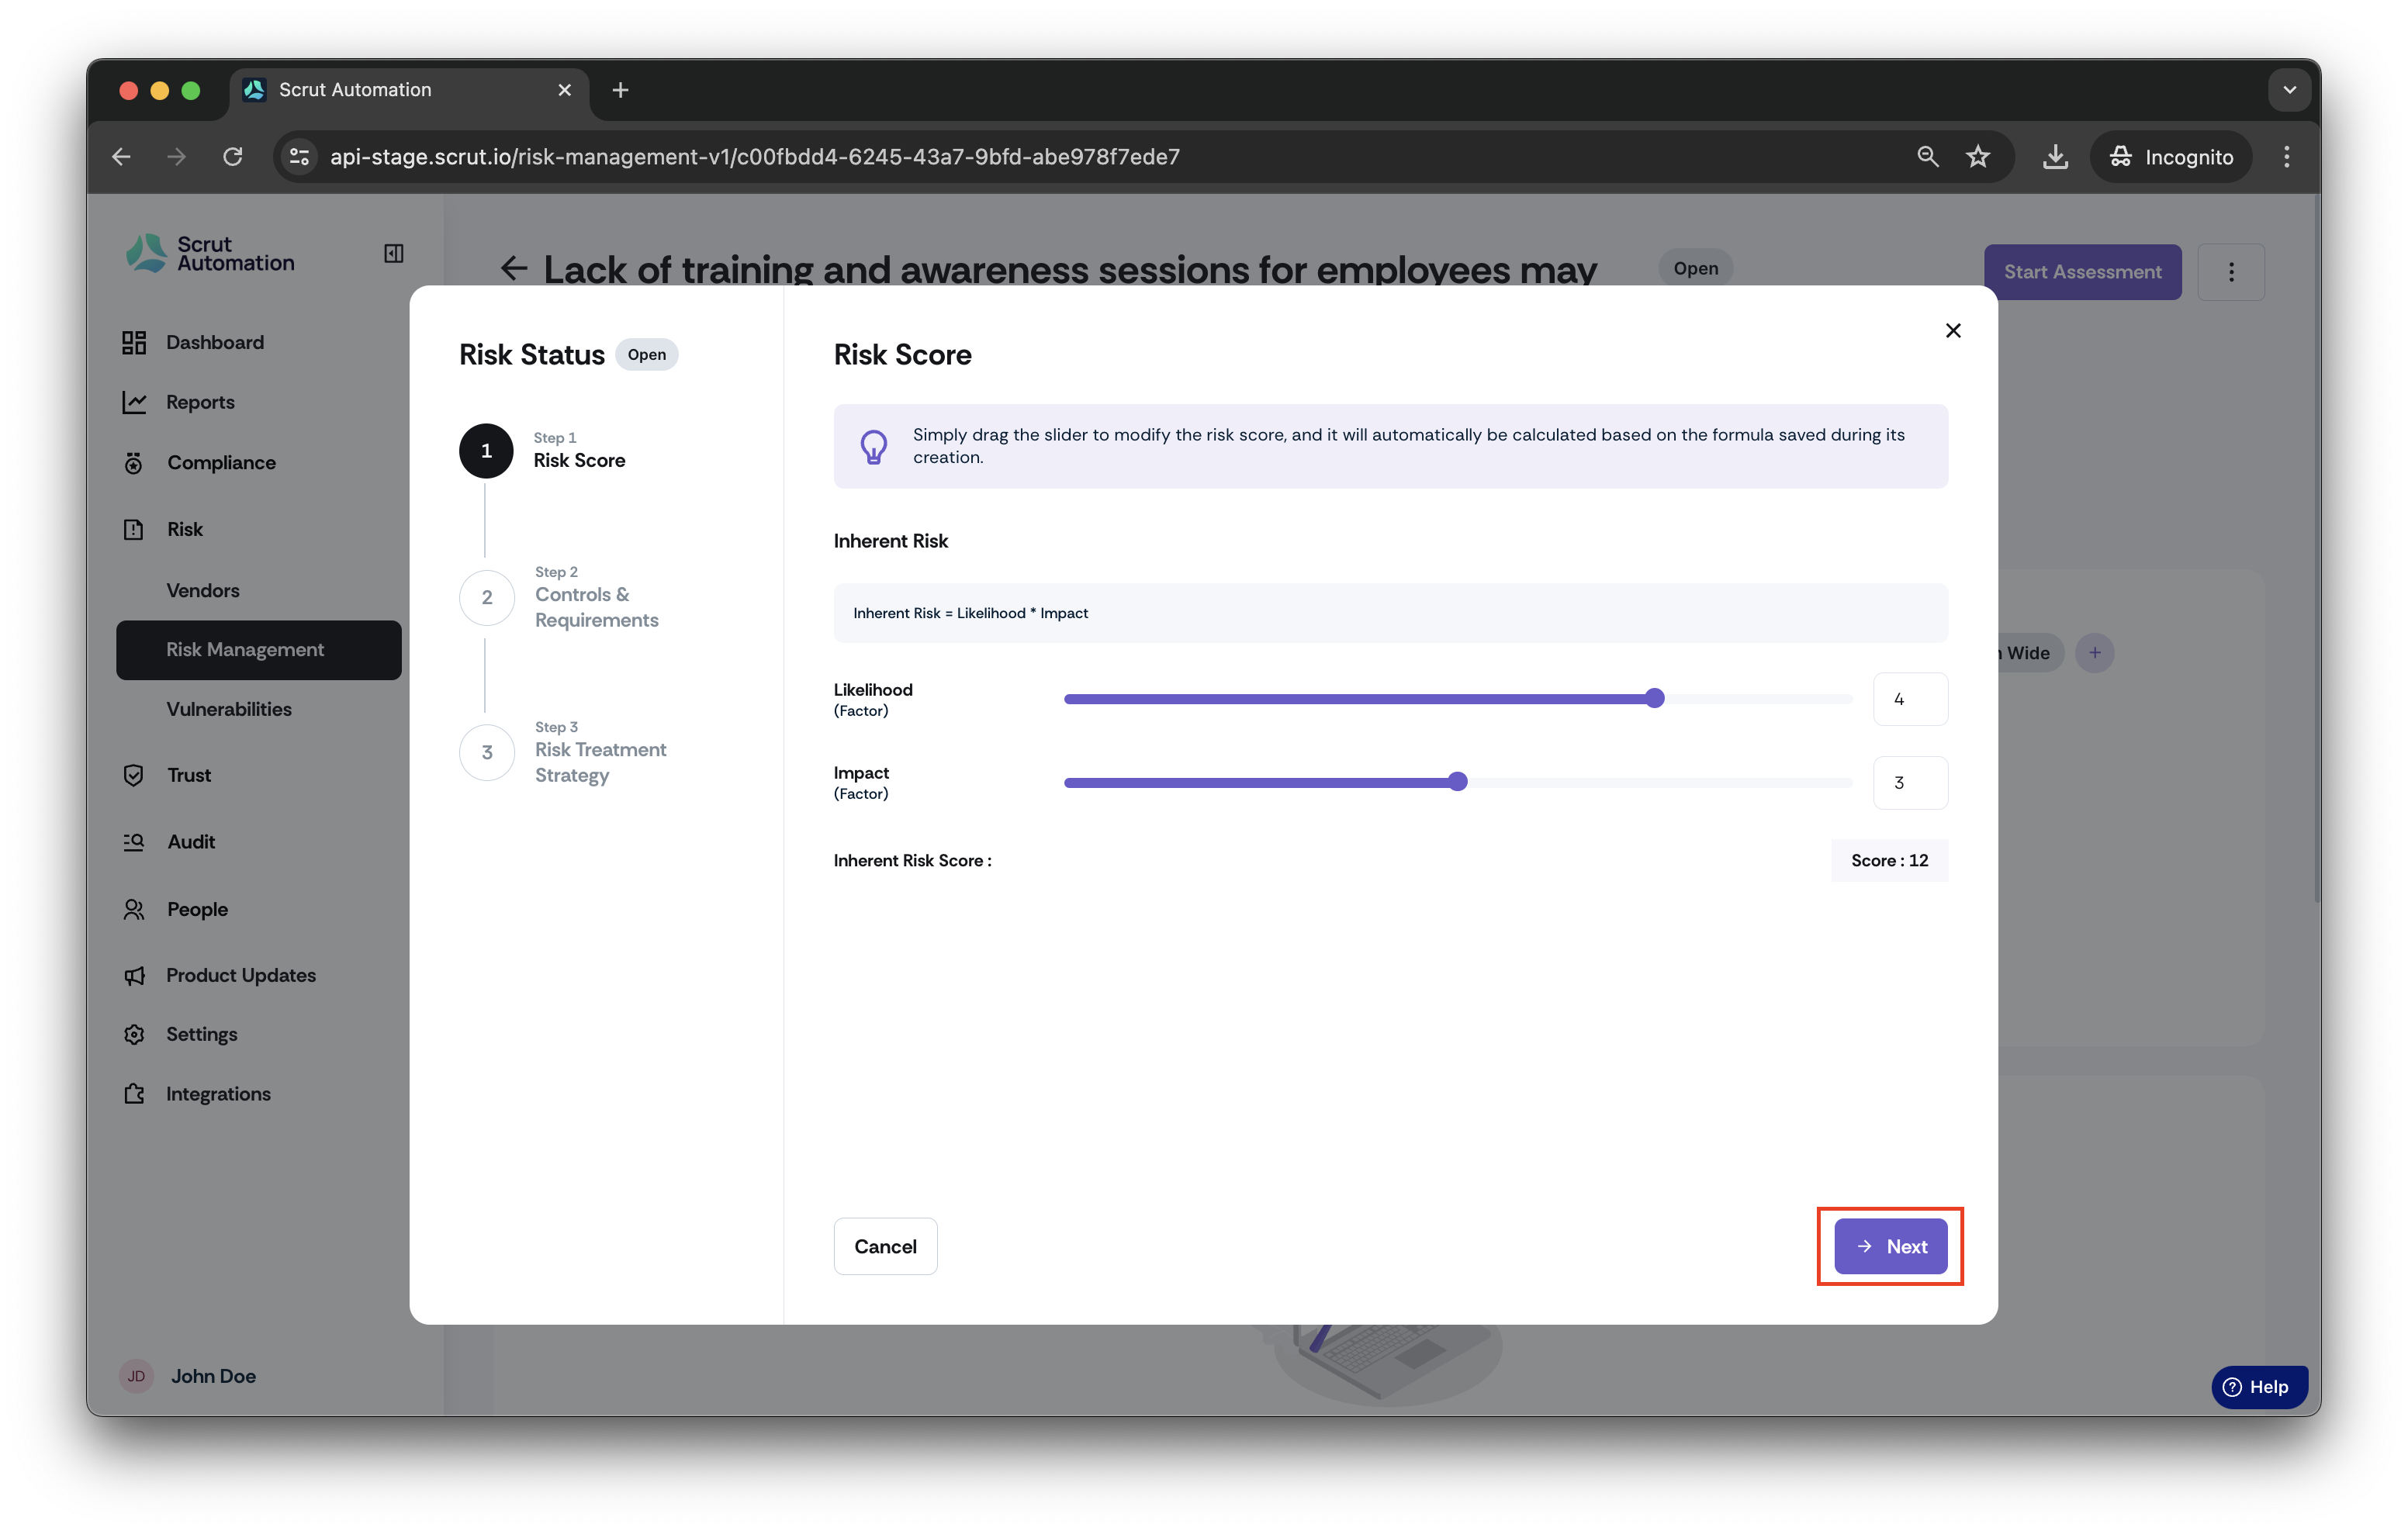Open the three-dot more options menu
Viewport: 2408px width, 1531px height.
click(2231, 272)
